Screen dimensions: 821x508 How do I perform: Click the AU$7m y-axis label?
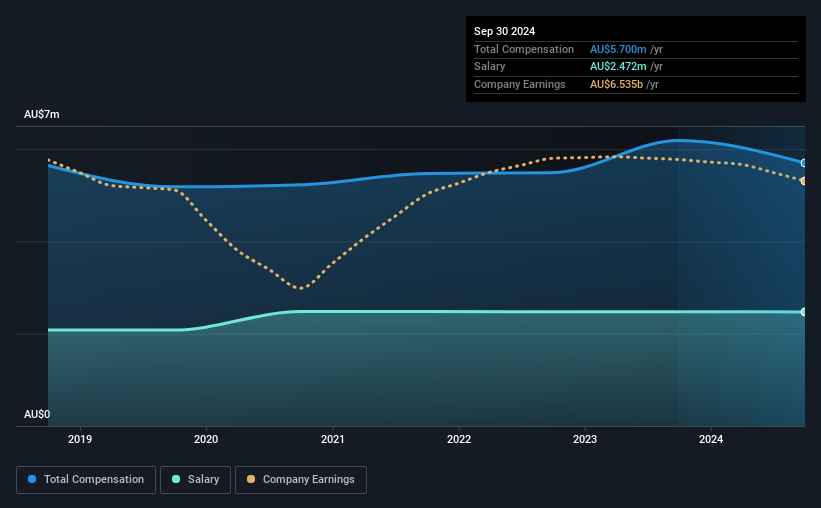pos(41,114)
